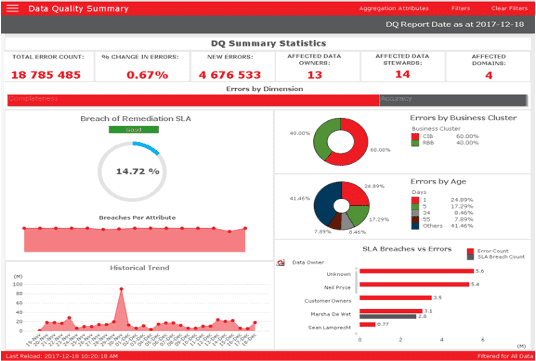536x361 pixels.
Task: Click the 14.72 % SLA breach gauge
Action: pyautogui.click(x=132, y=171)
